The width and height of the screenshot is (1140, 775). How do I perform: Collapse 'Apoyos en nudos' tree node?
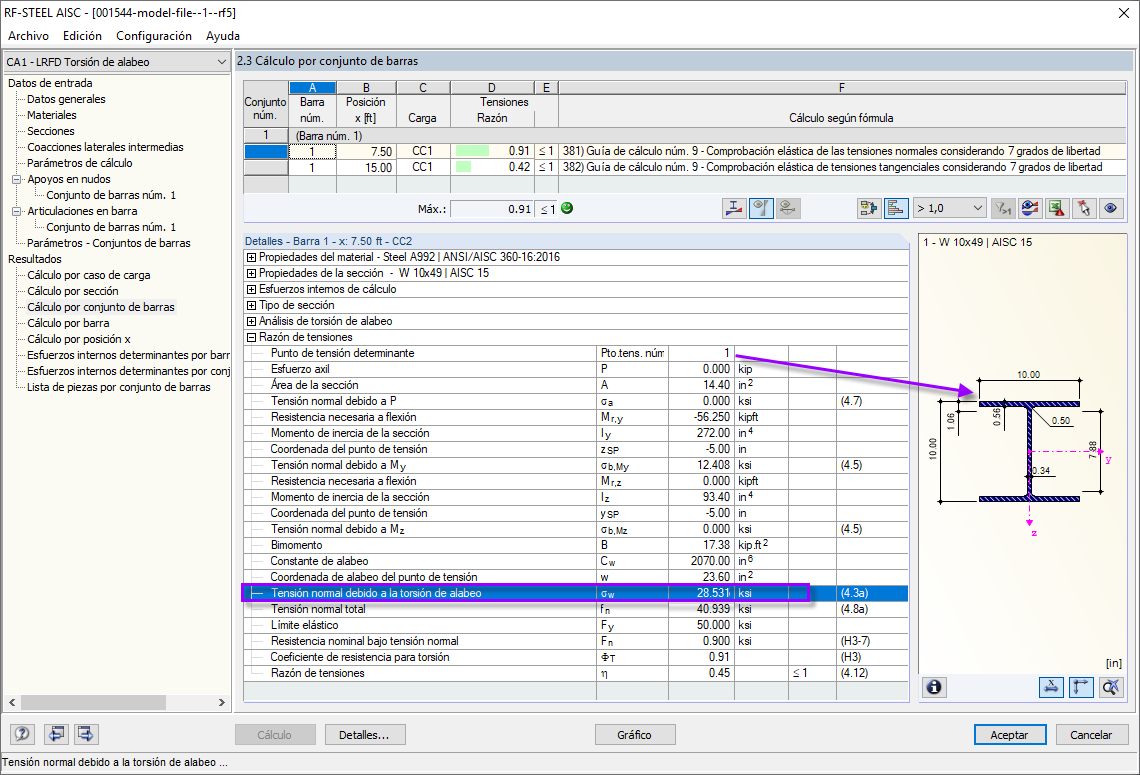(x=17, y=179)
